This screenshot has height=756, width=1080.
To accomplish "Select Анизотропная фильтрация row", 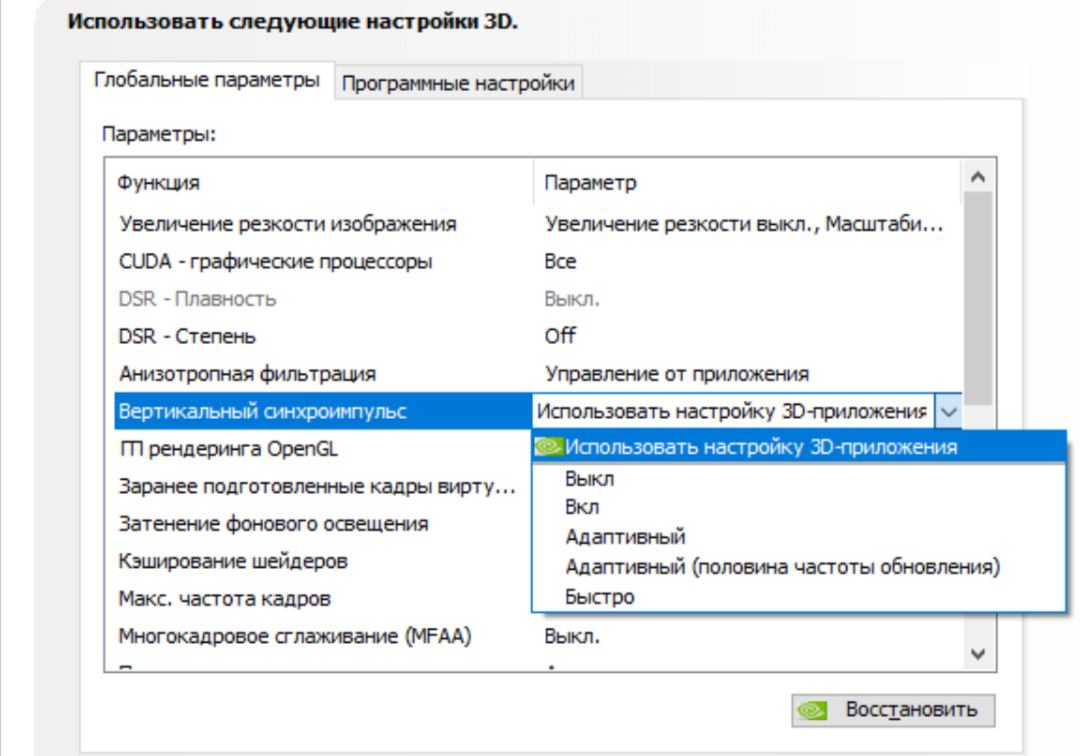I will [x=539, y=374].
